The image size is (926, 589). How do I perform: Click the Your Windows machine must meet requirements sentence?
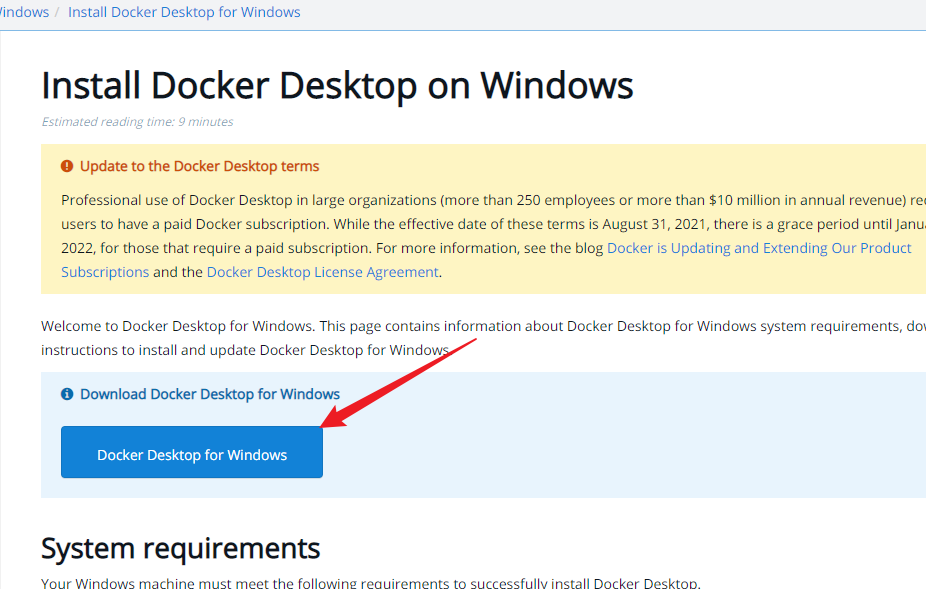[371, 583]
